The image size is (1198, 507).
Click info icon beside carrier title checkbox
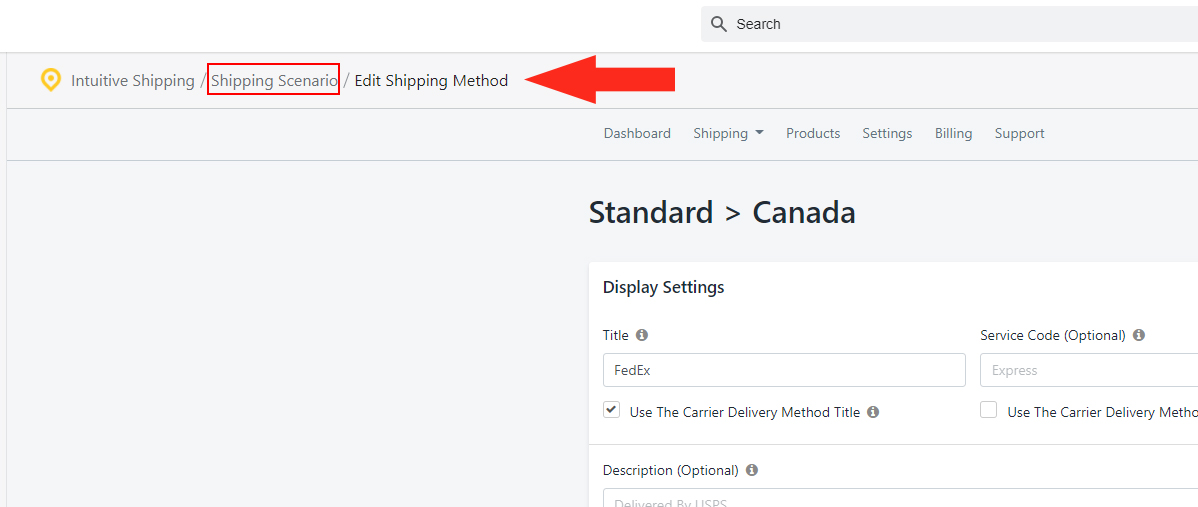click(x=873, y=412)
